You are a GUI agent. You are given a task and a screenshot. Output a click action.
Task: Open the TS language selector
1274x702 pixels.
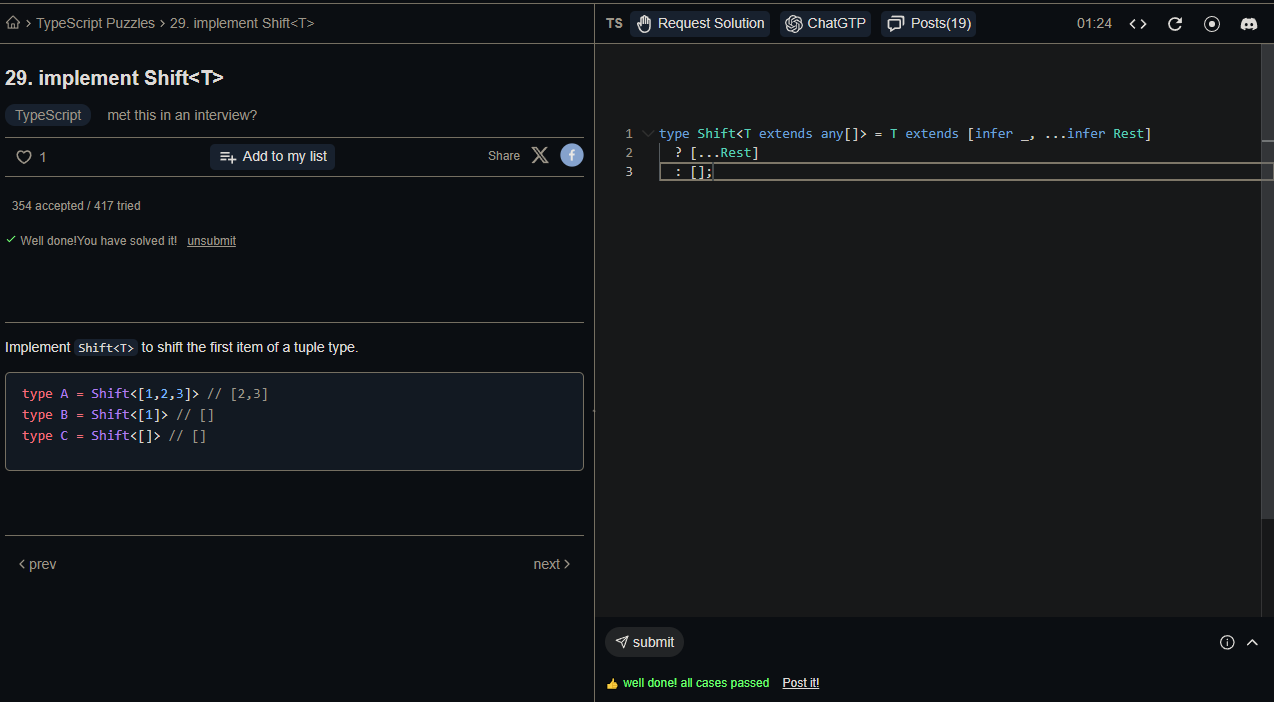(614, 24)
